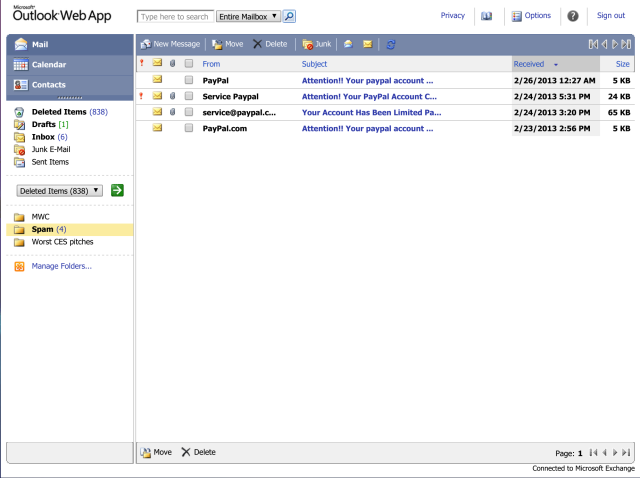This screenshot has height=478, width=640.
Task: Click the Manage Folders icon
Action: point(19,266)
